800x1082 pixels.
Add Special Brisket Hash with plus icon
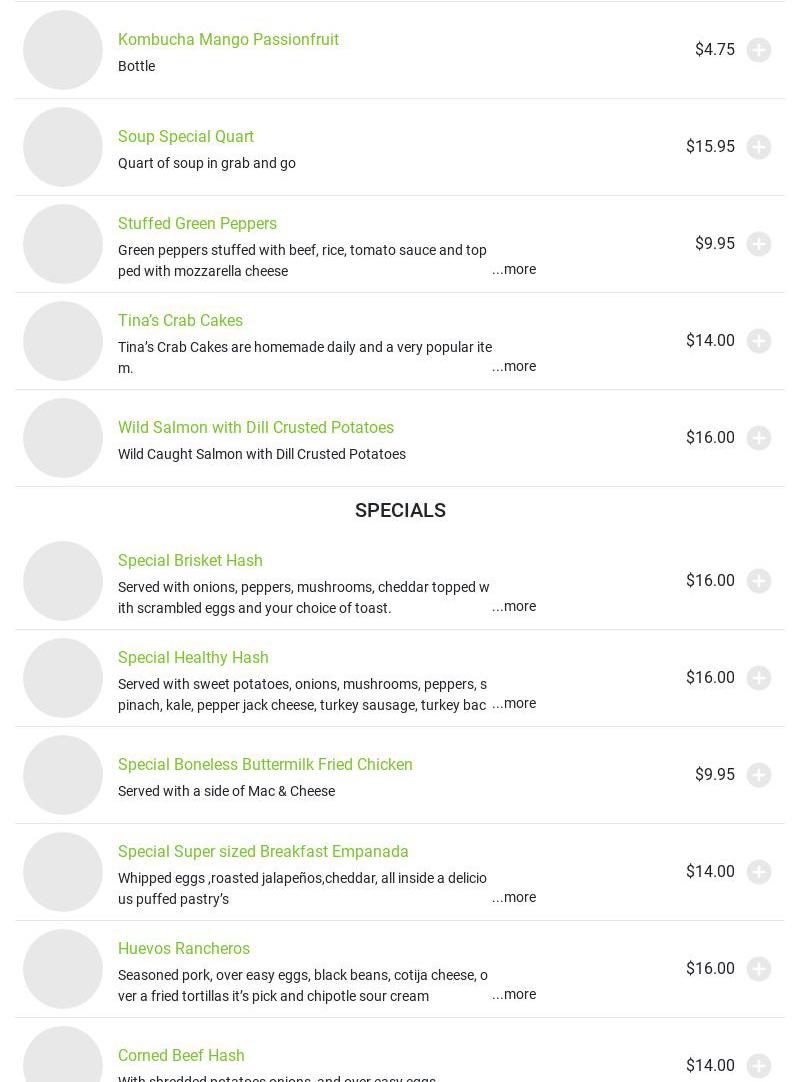(759, 581)
